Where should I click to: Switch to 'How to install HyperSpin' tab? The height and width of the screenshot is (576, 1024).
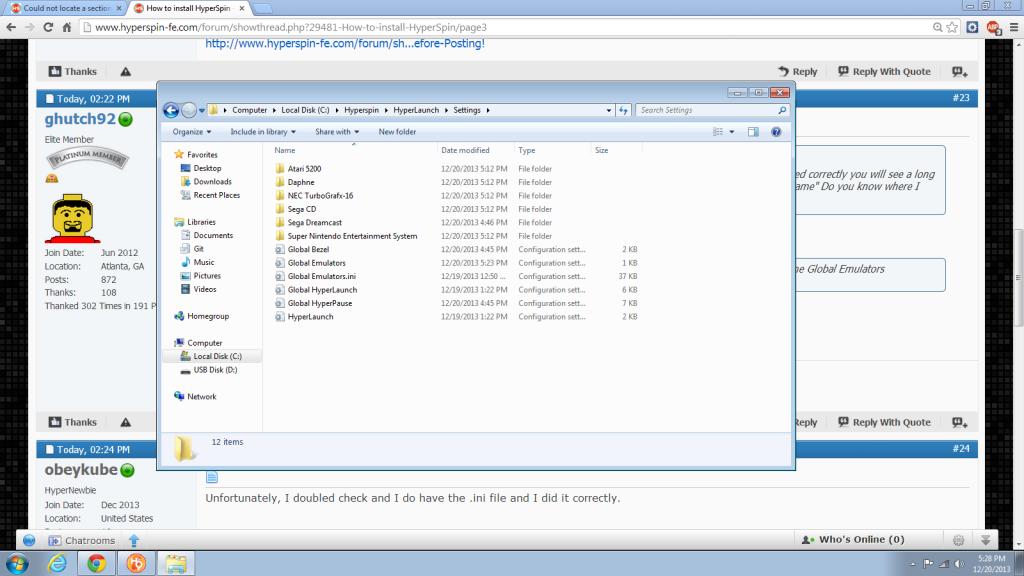188,8
